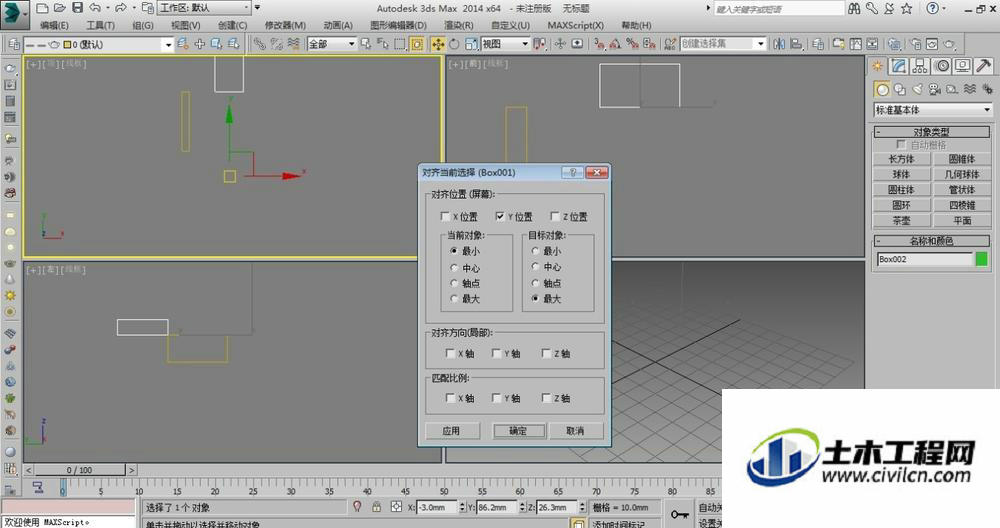Image resolution: width=1000 pixels, height=528 pixels.
Task: Click the Open File folder icon
Action: coord(59,8)
